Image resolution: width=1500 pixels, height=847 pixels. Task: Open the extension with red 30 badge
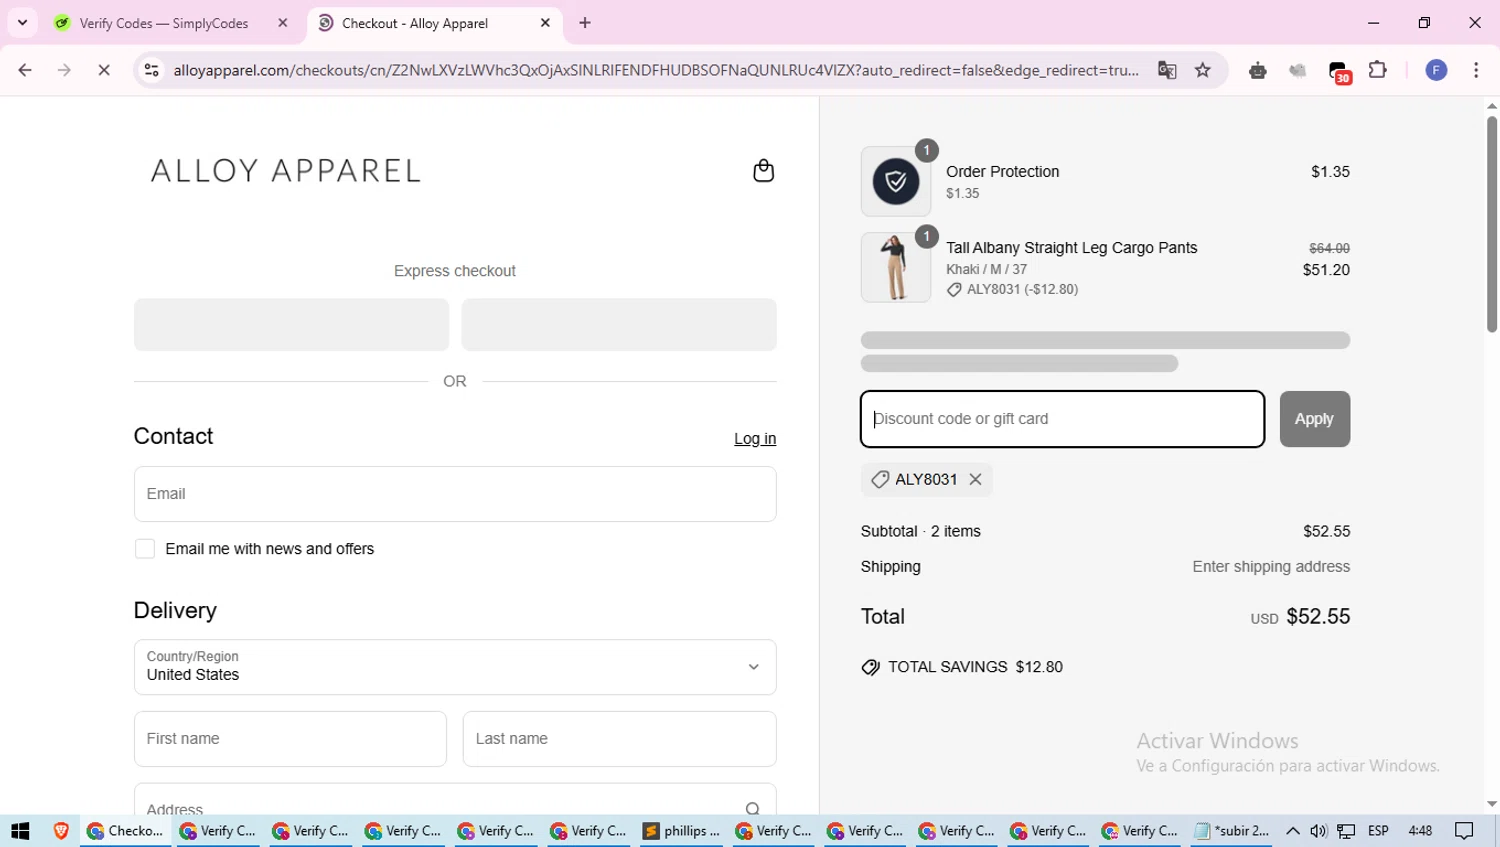point(1339,71)
